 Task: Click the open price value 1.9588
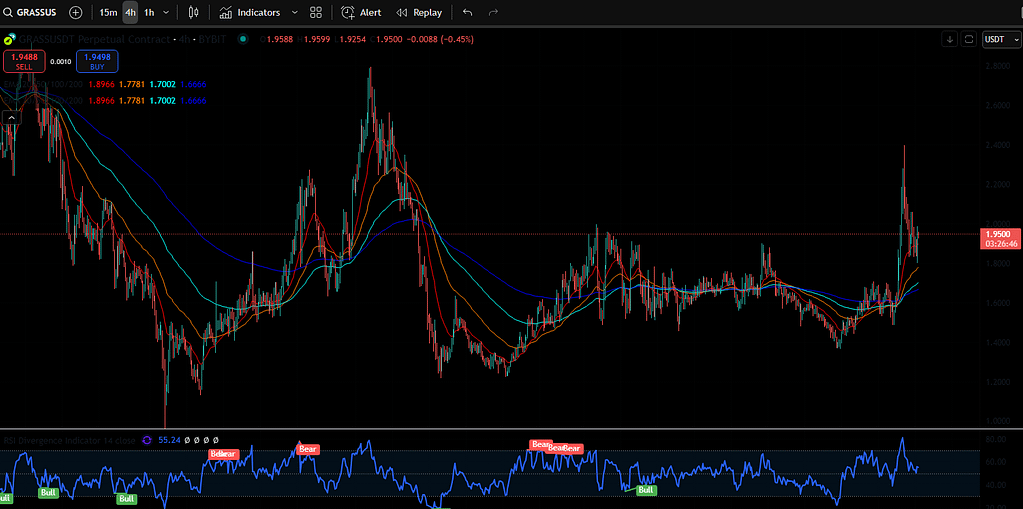281,39
